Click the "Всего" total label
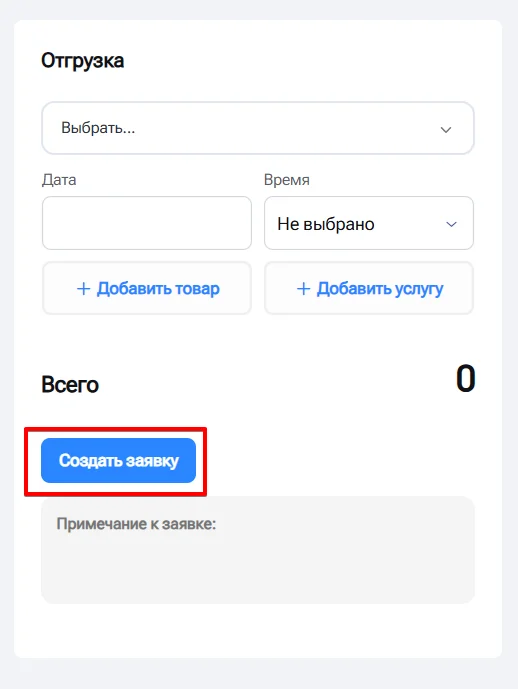 pos(70,384)
